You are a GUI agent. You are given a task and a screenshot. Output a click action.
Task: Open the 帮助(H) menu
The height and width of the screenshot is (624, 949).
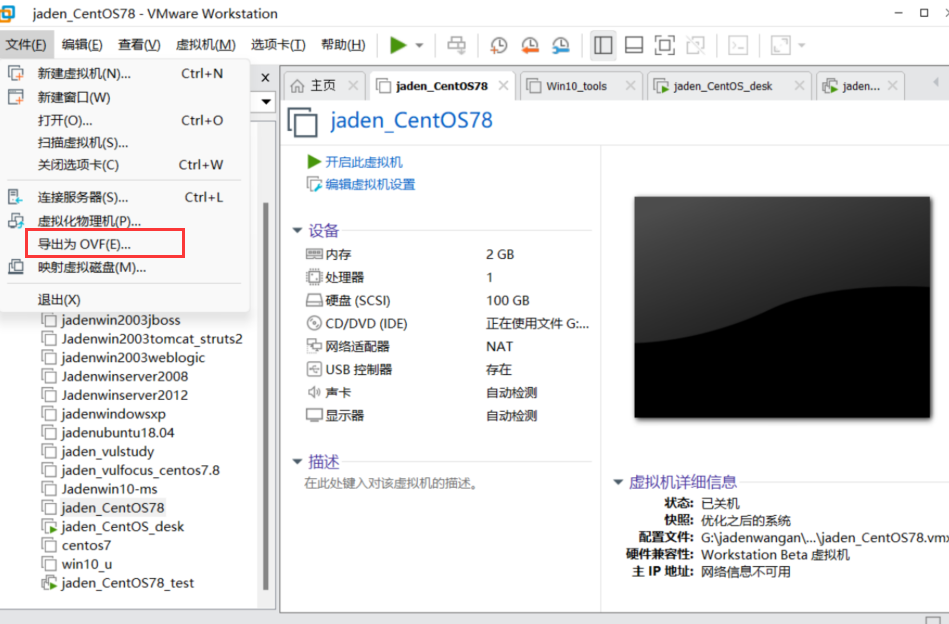[x=342, y=45]
